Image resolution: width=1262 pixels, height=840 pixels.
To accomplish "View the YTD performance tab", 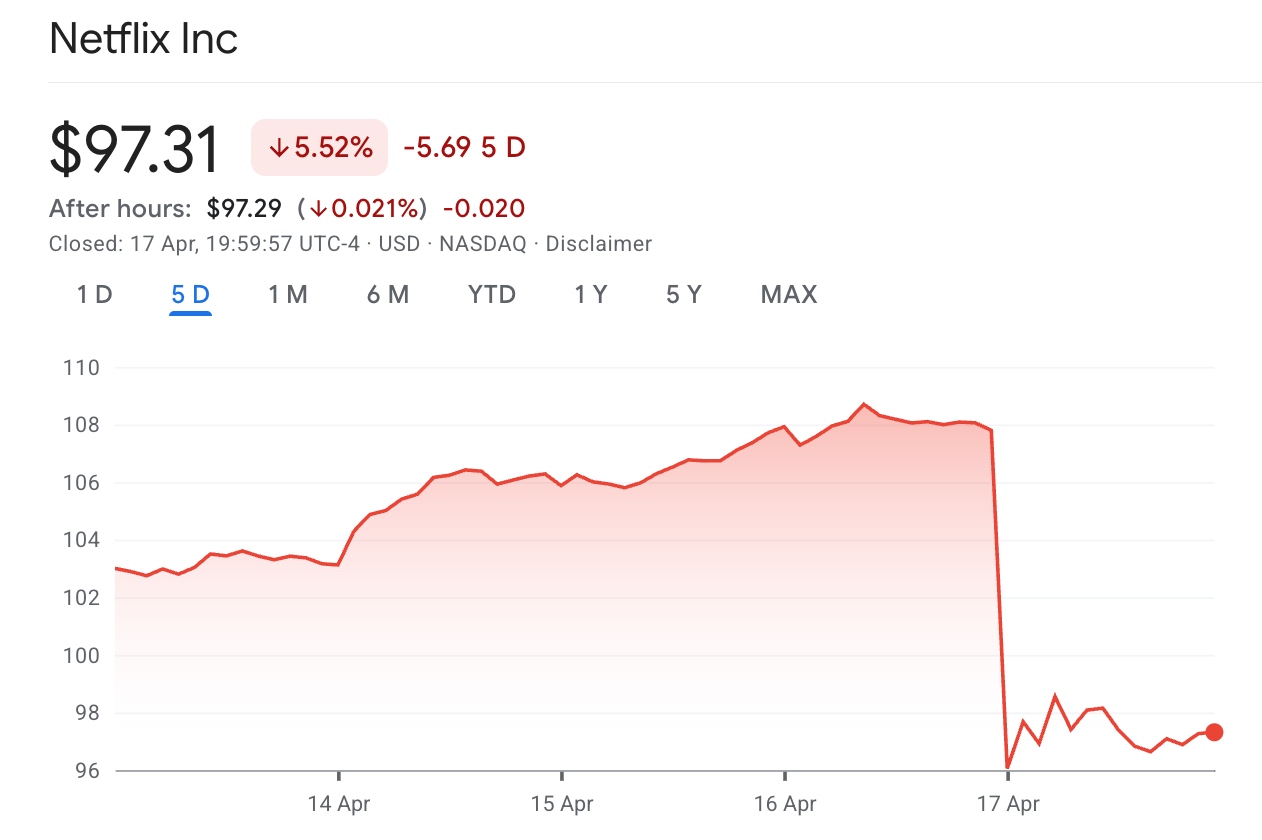I will (x=491, y=294).
